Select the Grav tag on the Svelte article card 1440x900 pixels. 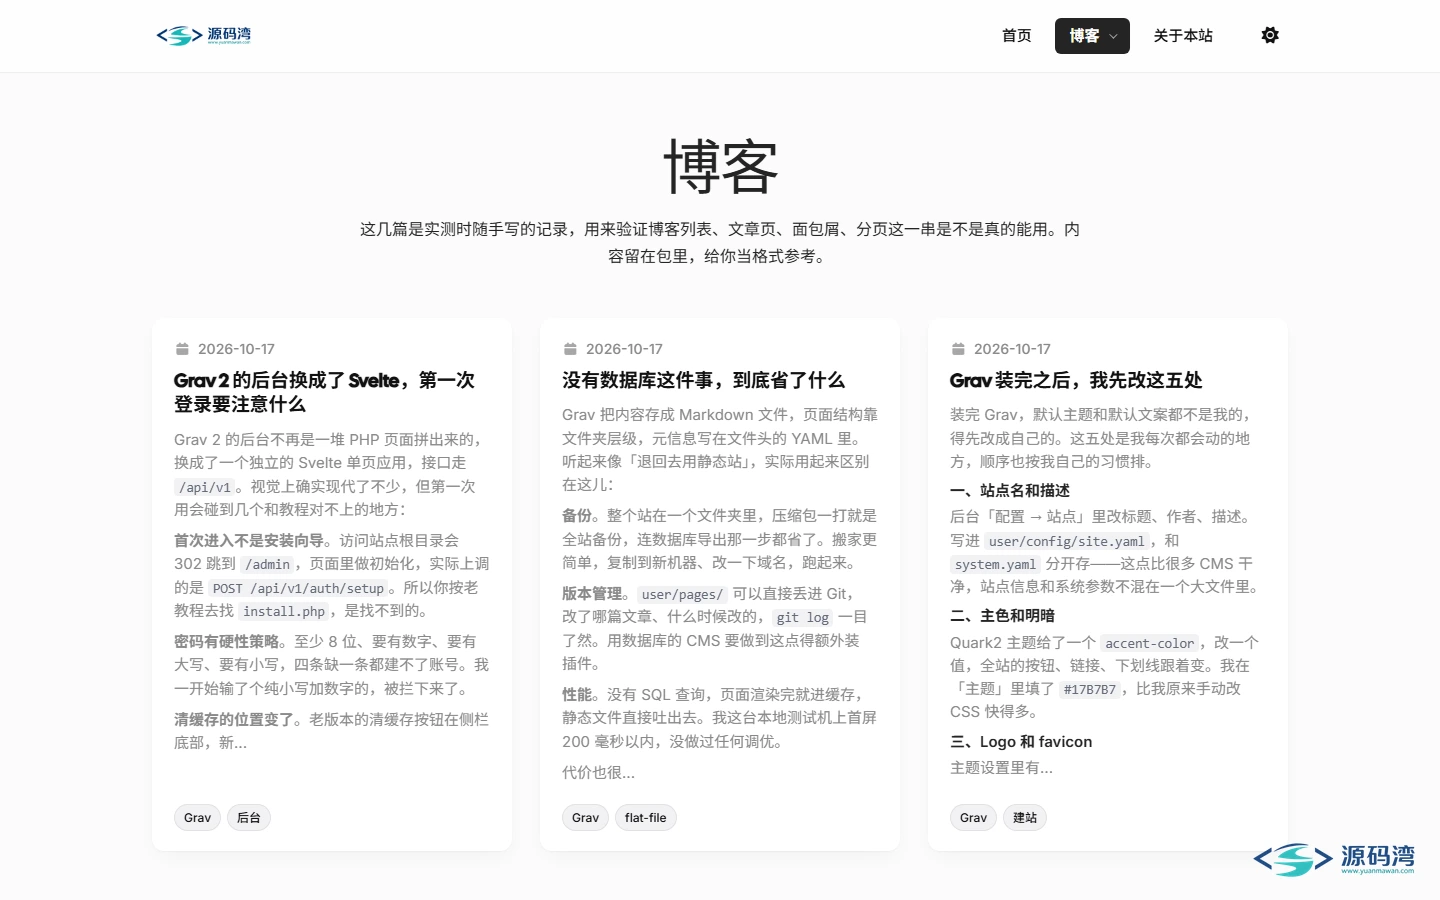tap(197, 818)
